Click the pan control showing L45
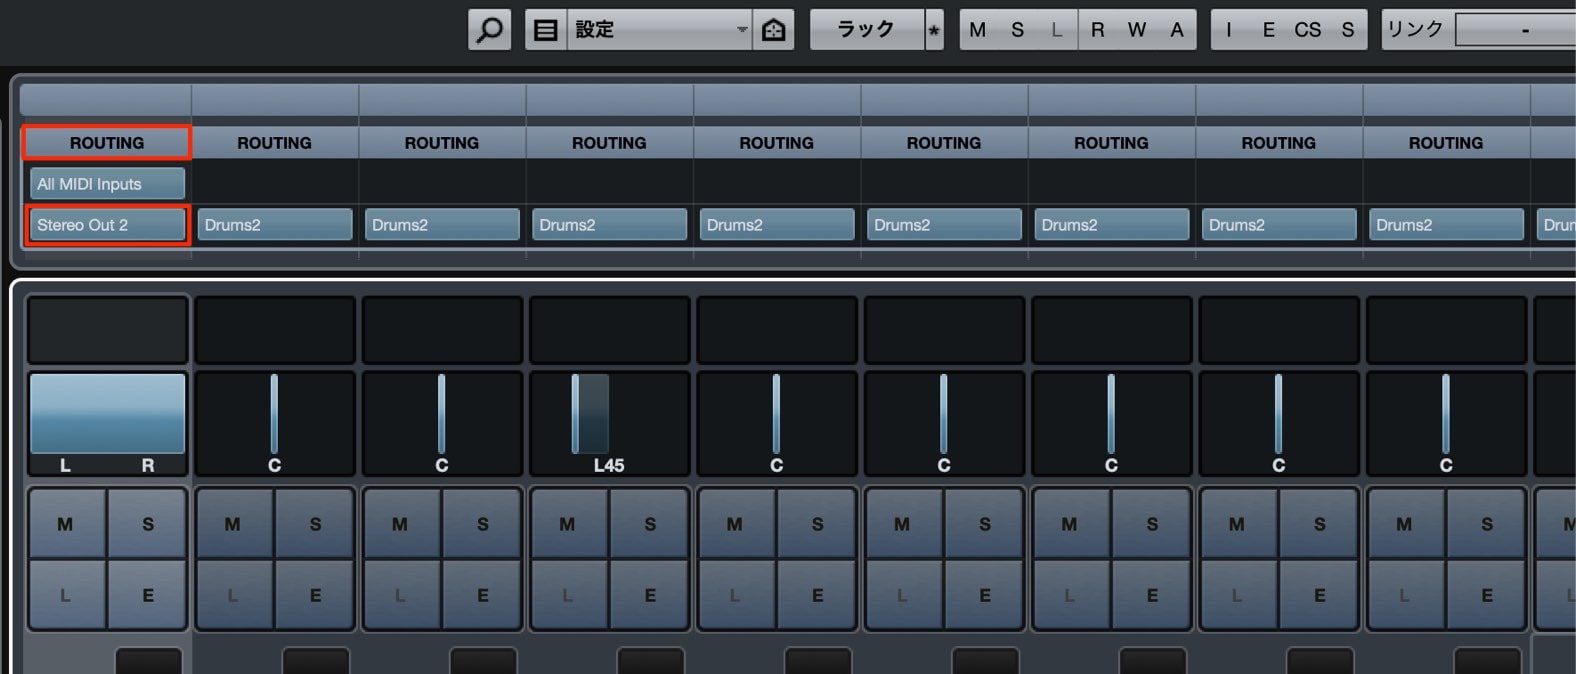 click(609, 423)
